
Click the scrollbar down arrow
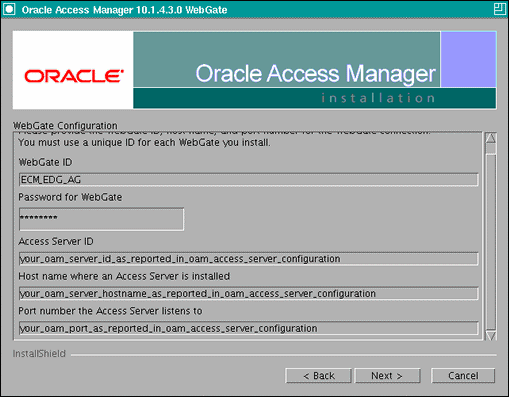(491, 336)
